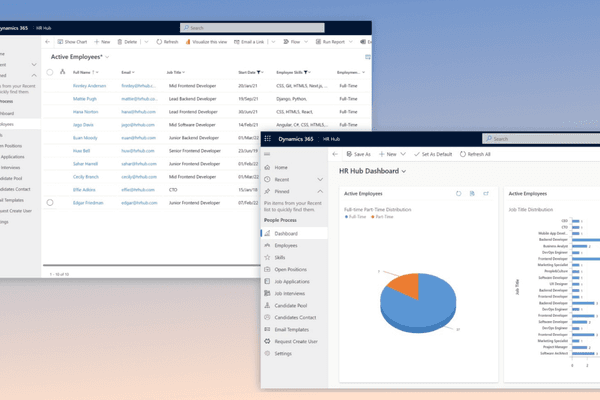The width and height of the screenshot is (600, 400).
Task: Select Candidates Contact in the sidebar
Action: click(x=295, y=318)
